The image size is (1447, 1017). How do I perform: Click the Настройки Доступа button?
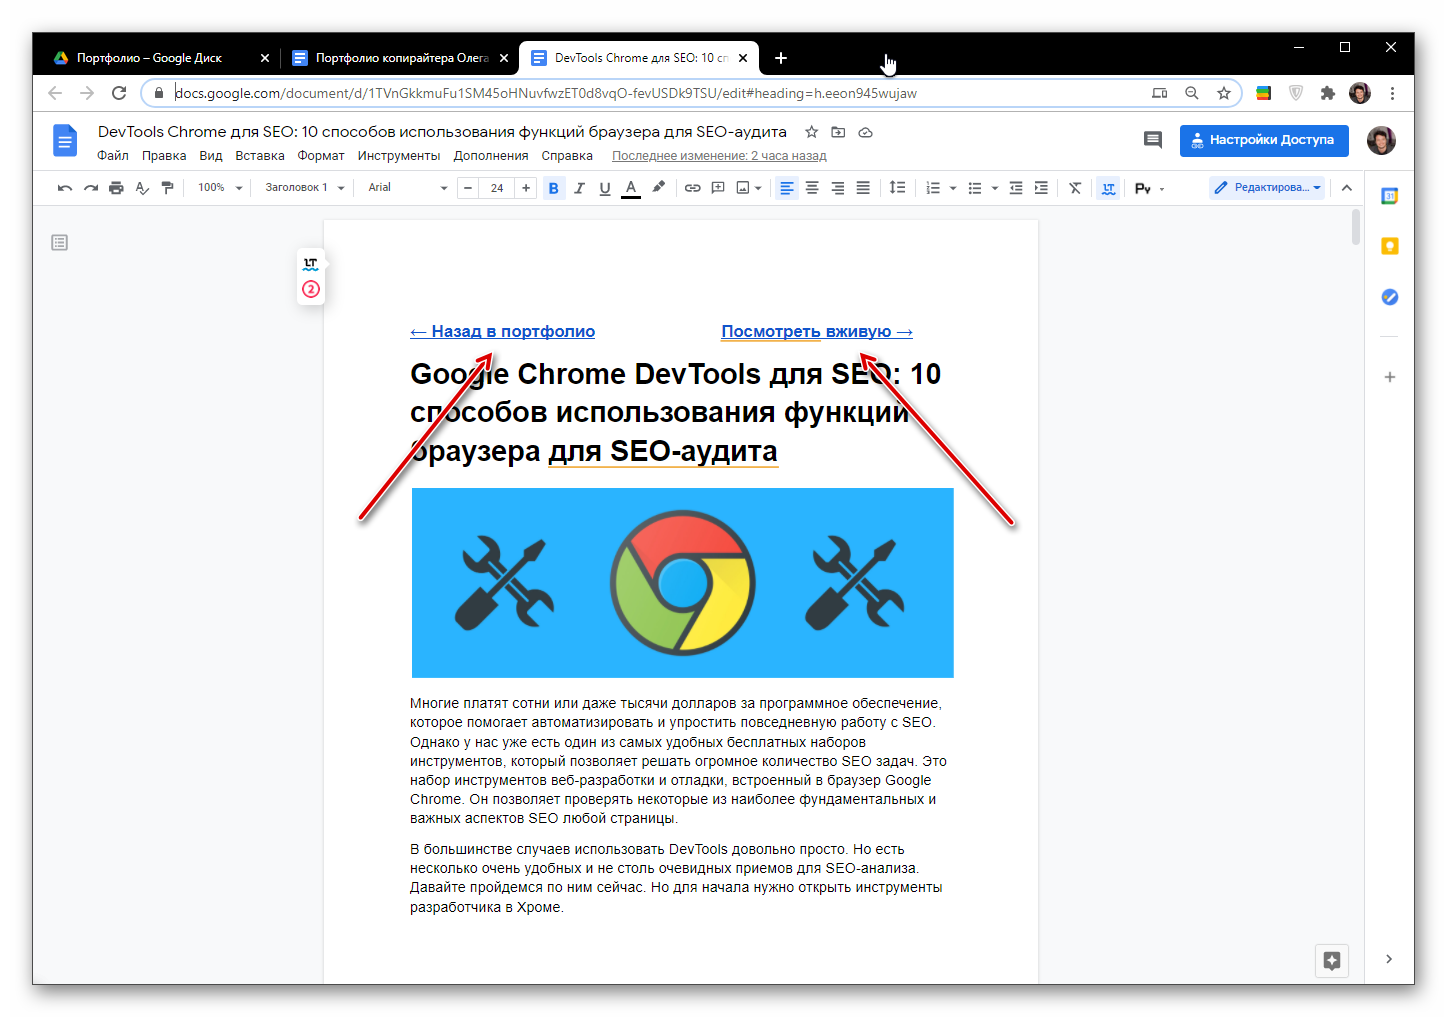coord(1263,140)
